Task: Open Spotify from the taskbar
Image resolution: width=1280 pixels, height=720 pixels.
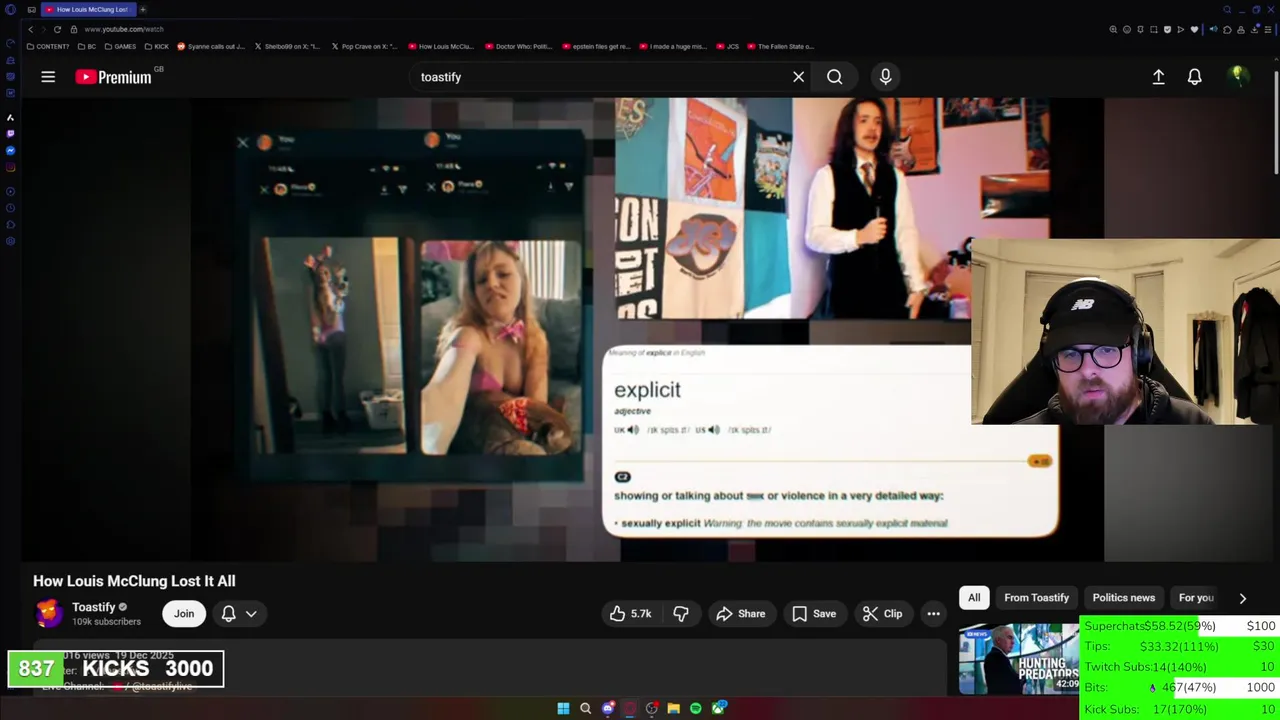Action: 696,708
